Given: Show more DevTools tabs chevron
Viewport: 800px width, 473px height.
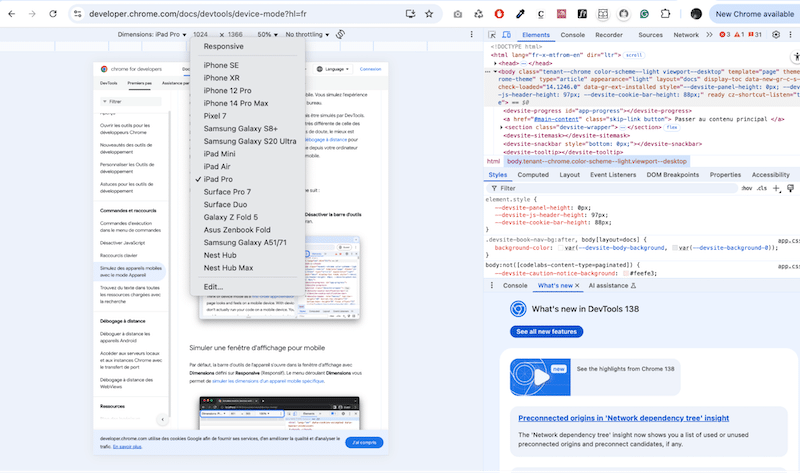Looking at the screenshot, I should coord(709,35).
